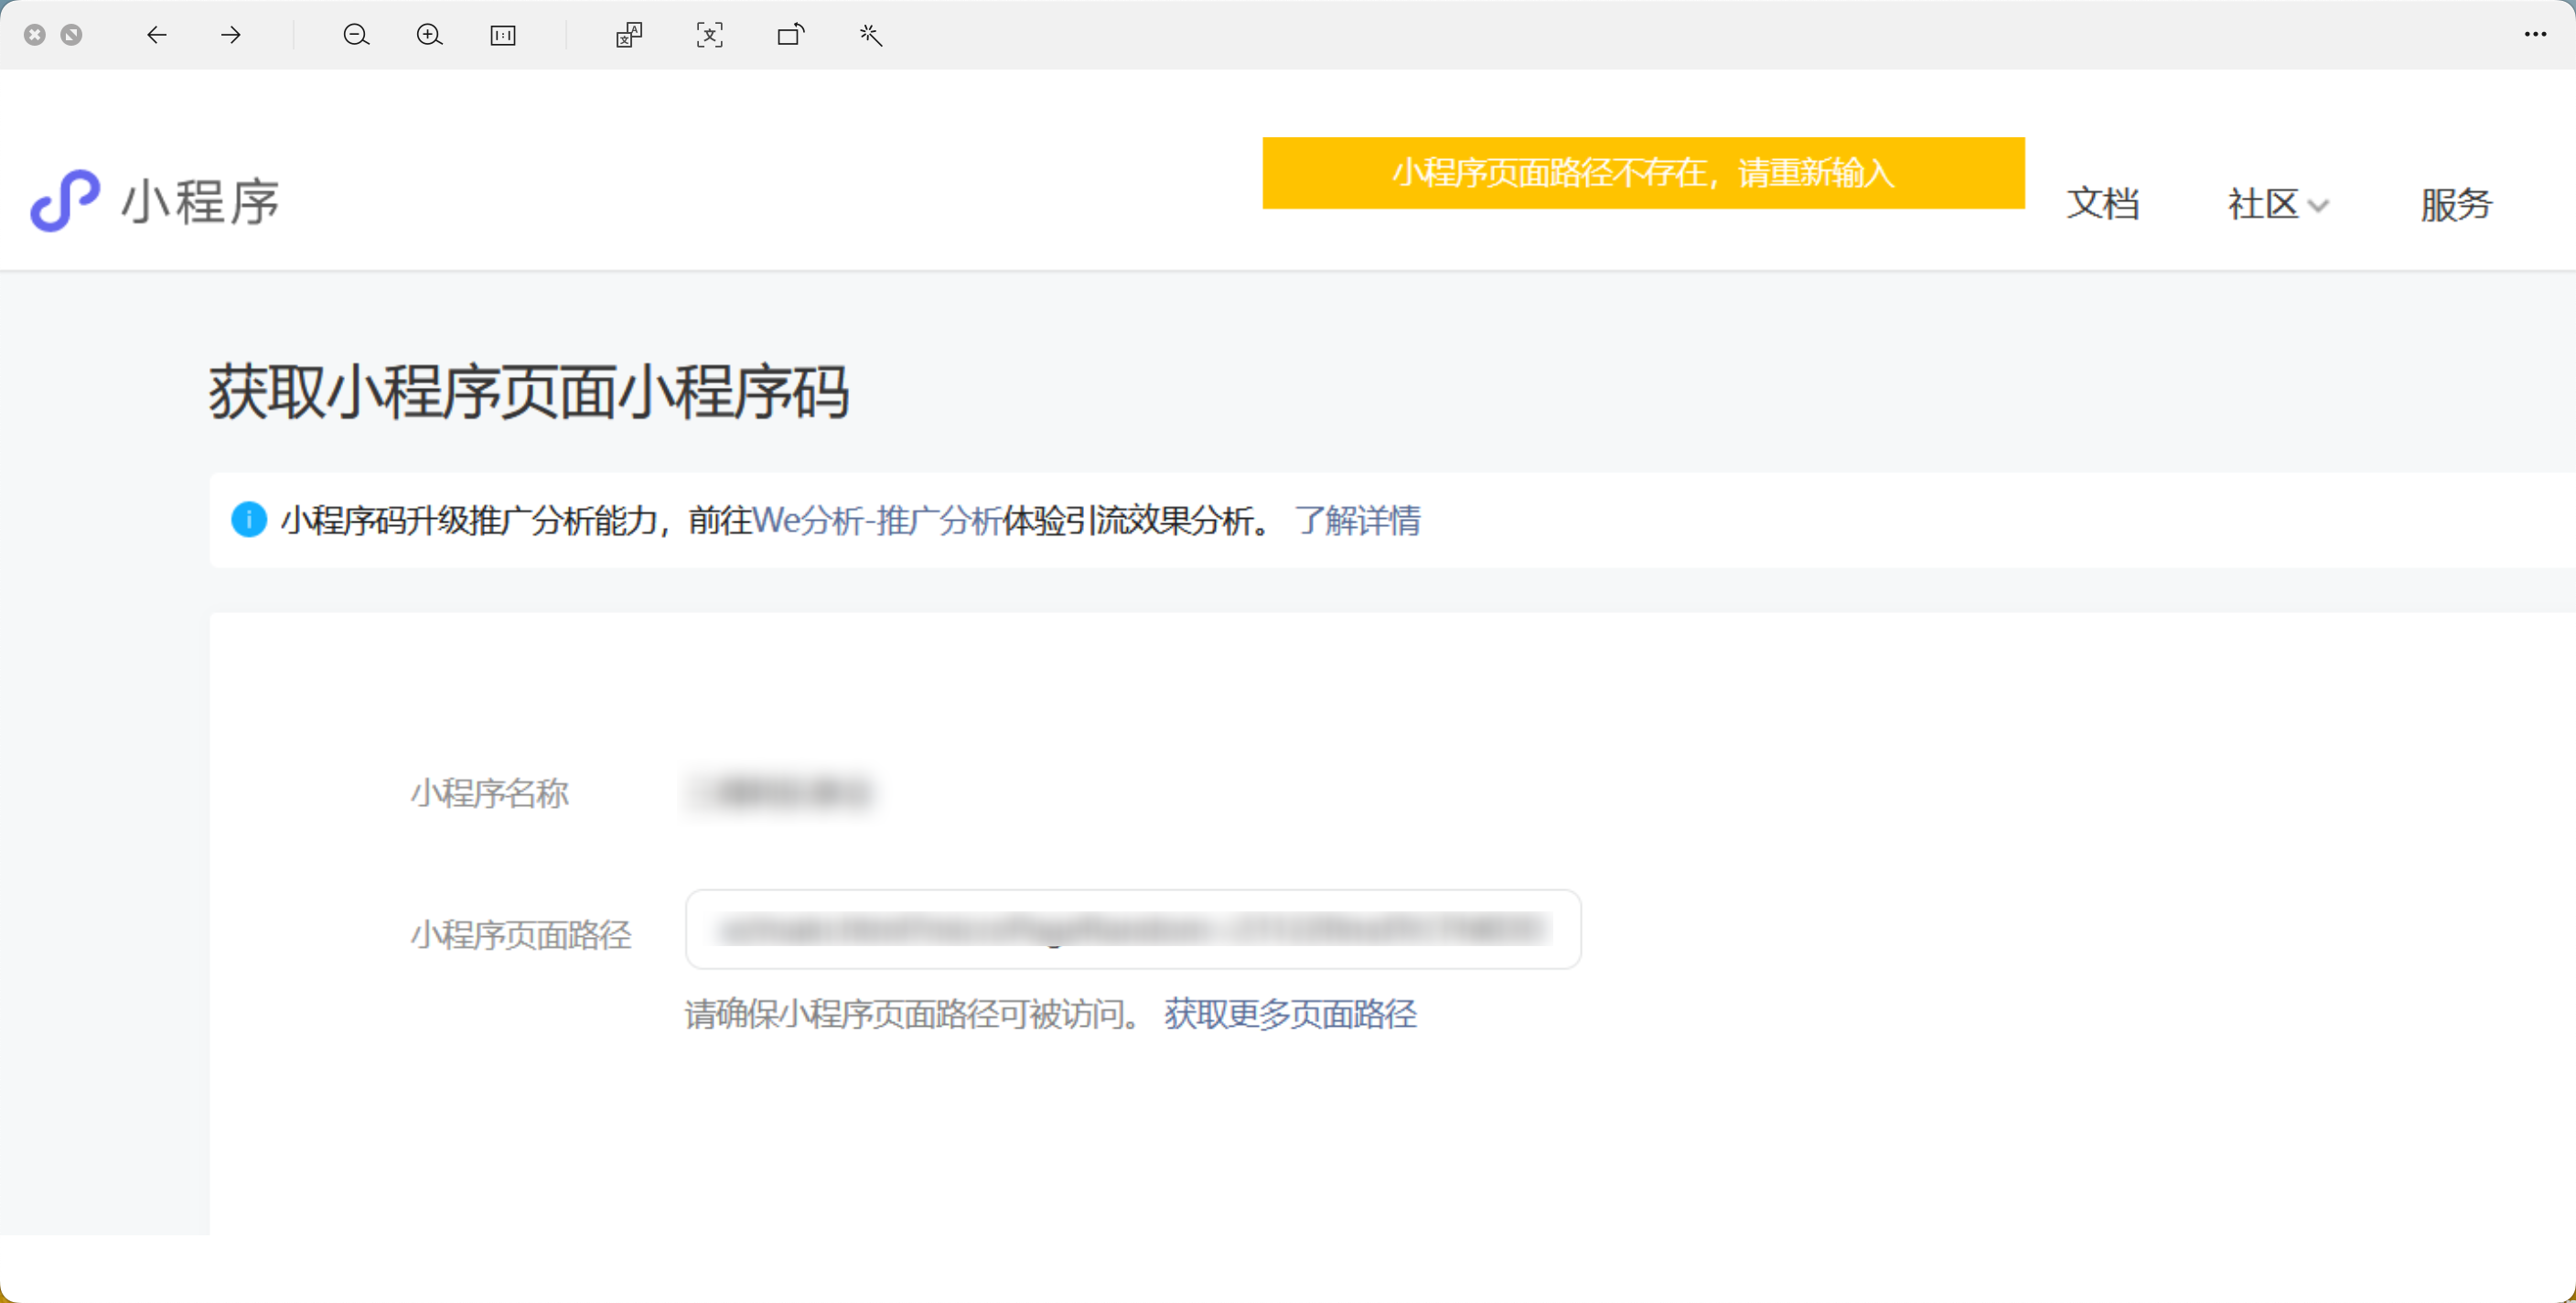Zoom in with the plus magnifier
This screenshot has width=2576, height=1303.
429,35
